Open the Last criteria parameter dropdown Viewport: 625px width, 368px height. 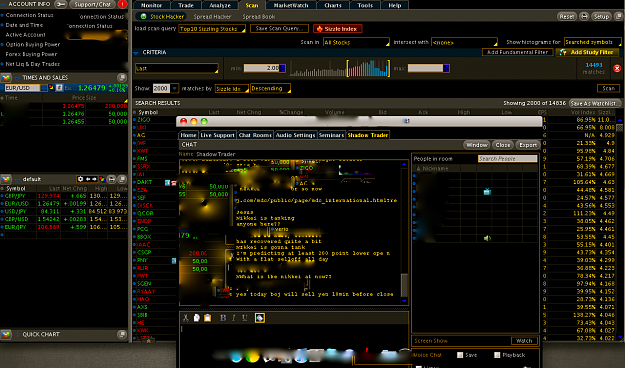177,69
